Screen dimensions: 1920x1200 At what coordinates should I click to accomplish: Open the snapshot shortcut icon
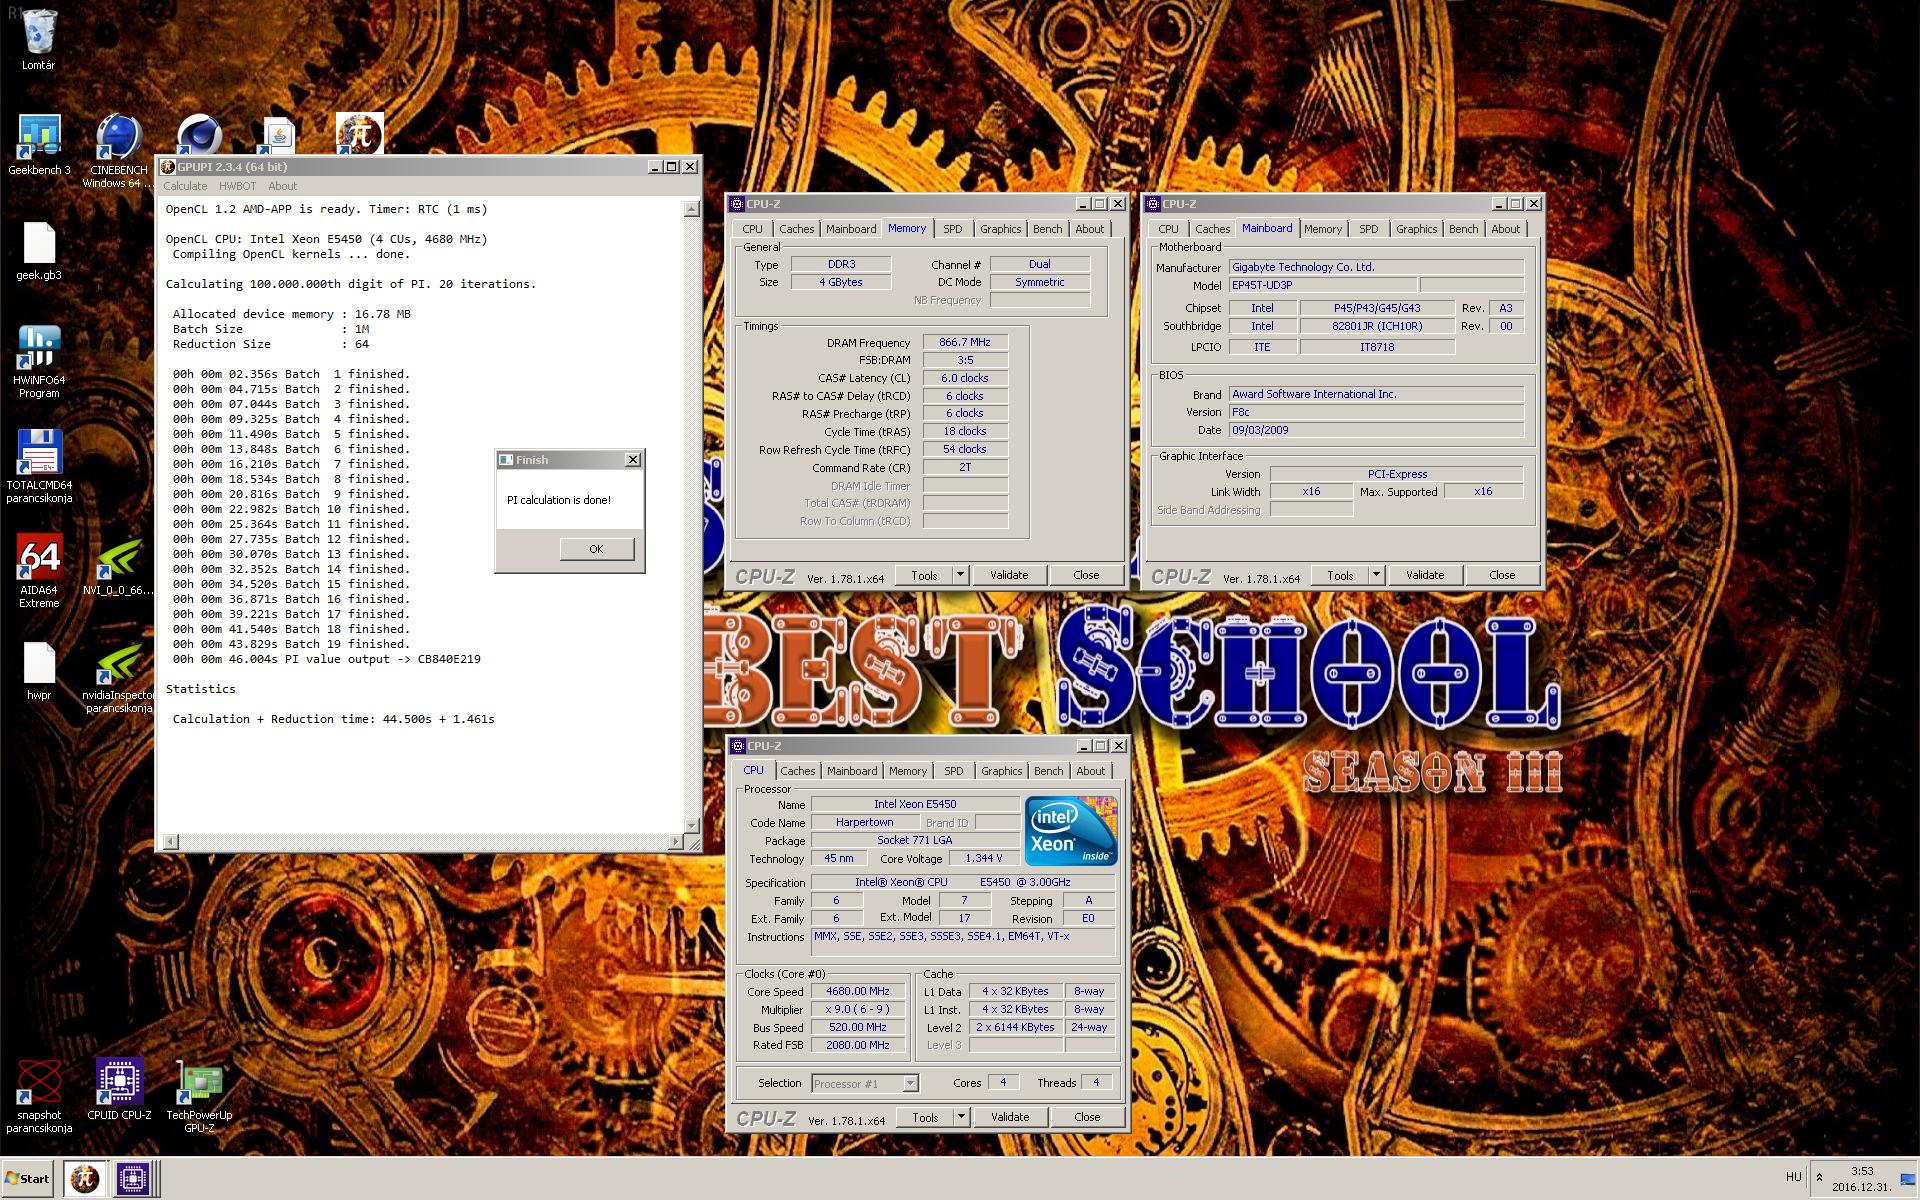[x=39, y=1082]
